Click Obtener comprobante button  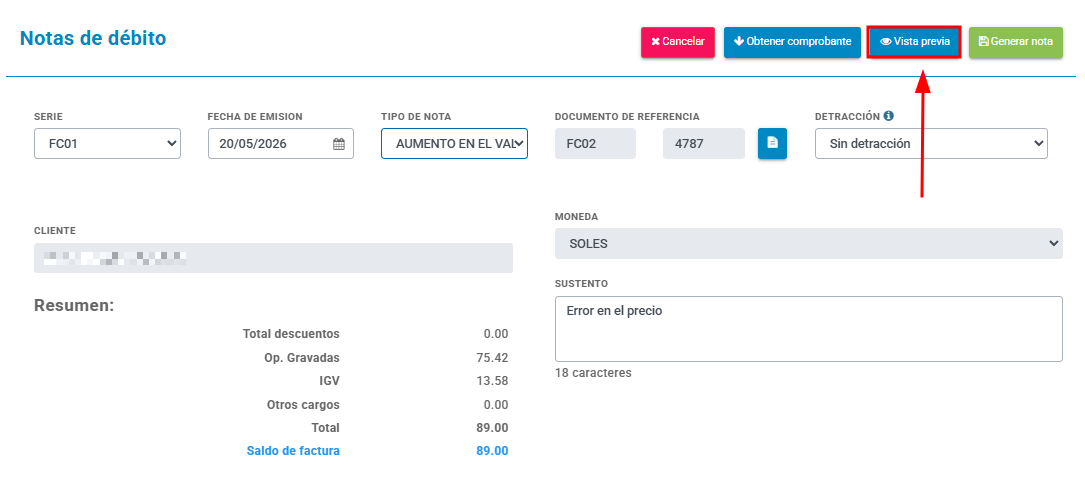point(792,42)
